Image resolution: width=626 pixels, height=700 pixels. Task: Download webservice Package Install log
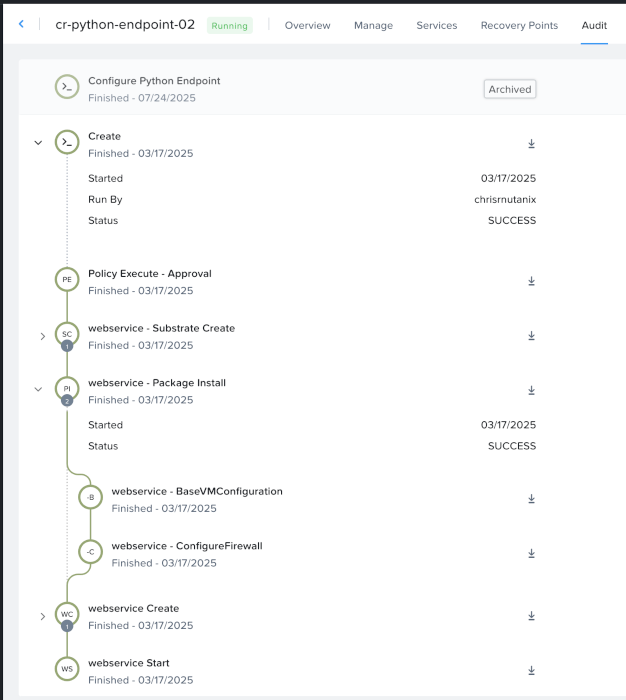531,390
